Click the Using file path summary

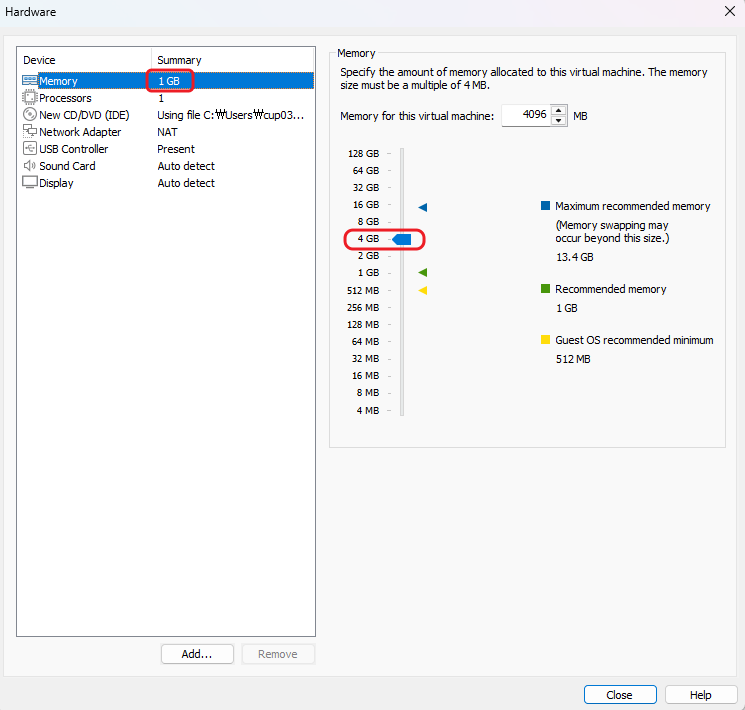pos(230,115)
